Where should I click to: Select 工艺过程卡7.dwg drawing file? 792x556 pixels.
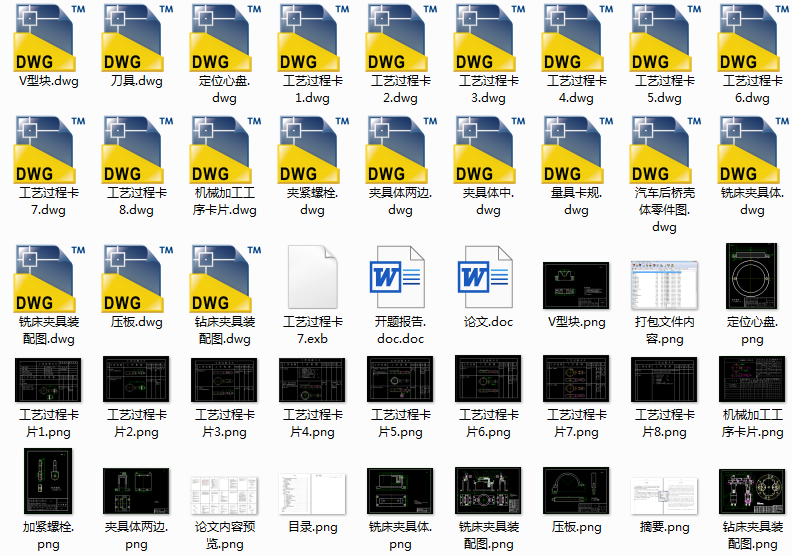coord(48,150)
